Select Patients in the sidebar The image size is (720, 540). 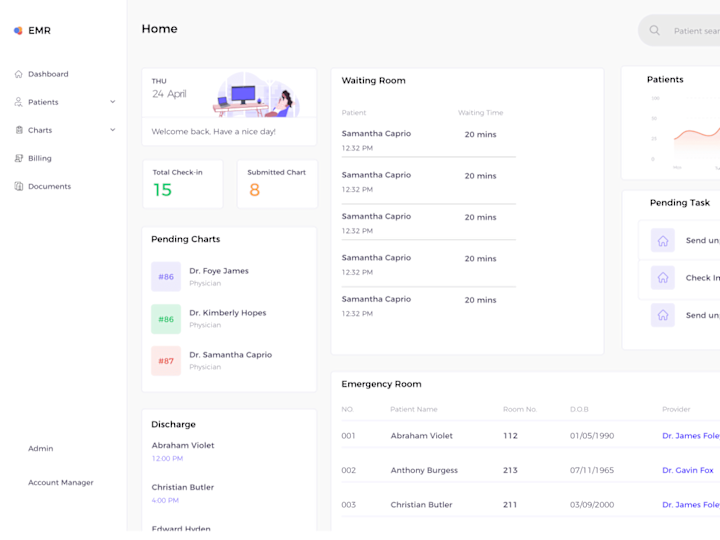point(43,102)
